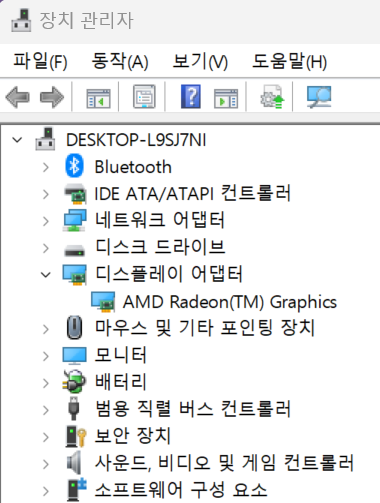Open the 동작(A) menu
This screenshot has height=503, width=380.
tap(120, 61)
